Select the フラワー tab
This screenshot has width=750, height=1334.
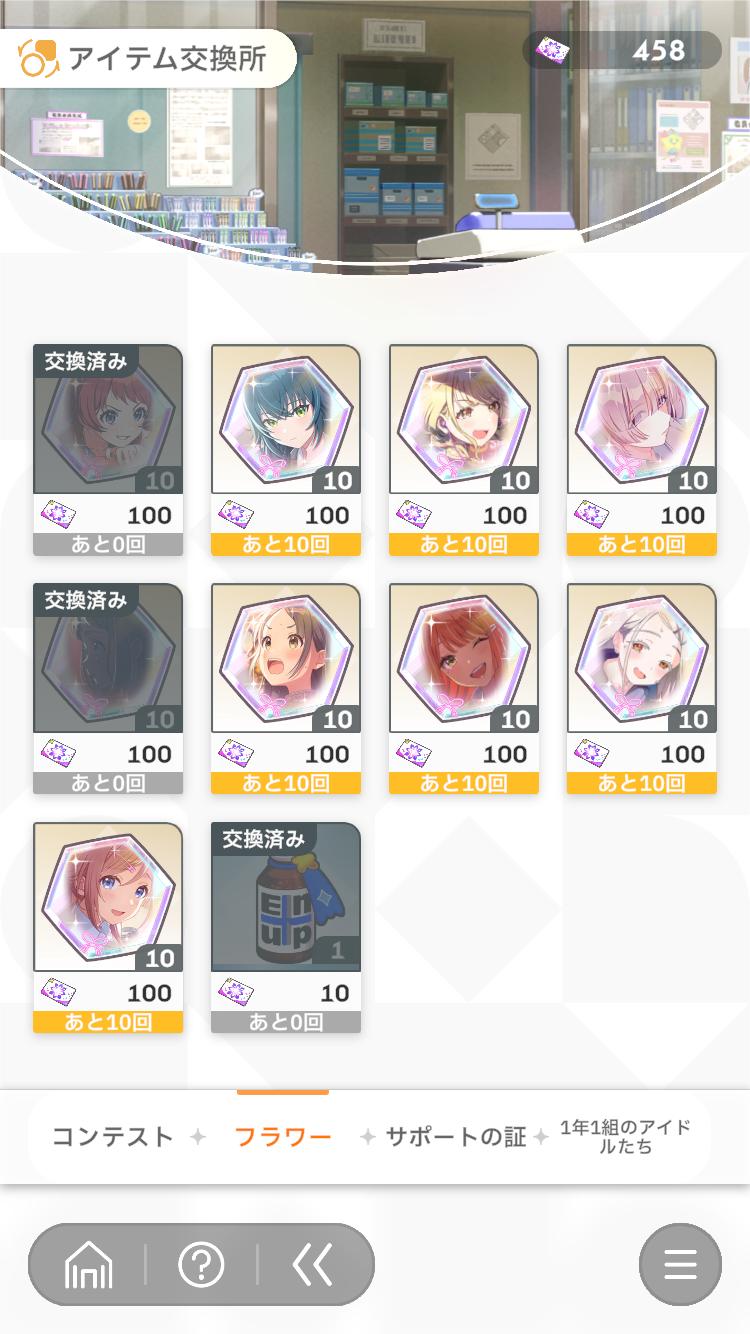[283, 1137]
